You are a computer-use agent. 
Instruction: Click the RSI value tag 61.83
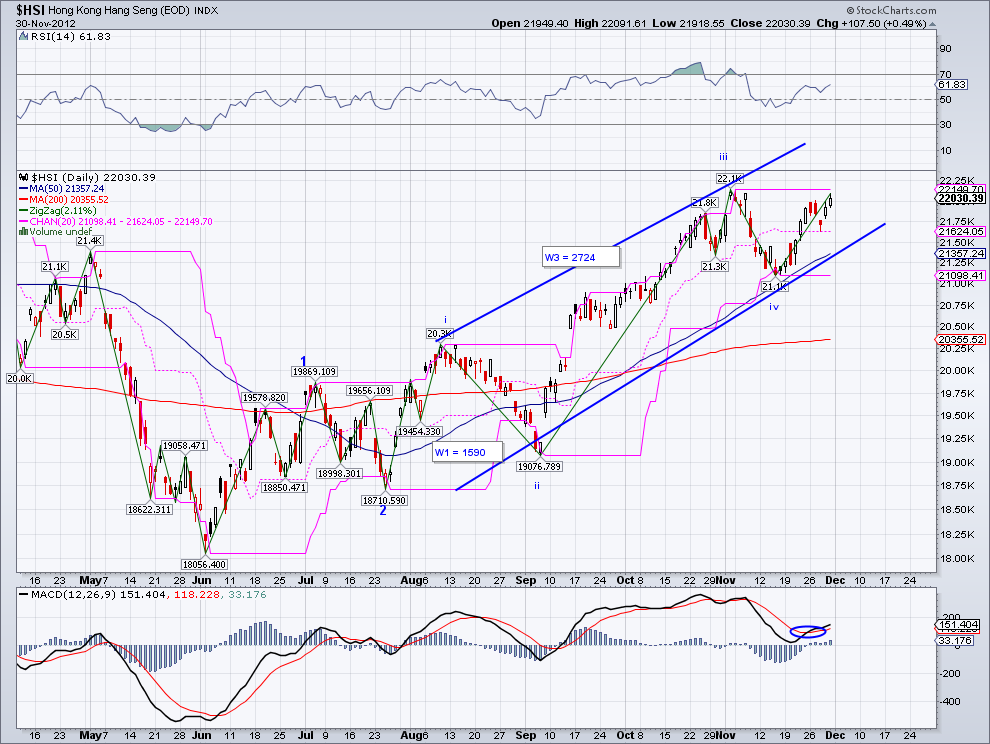[952, 85]
